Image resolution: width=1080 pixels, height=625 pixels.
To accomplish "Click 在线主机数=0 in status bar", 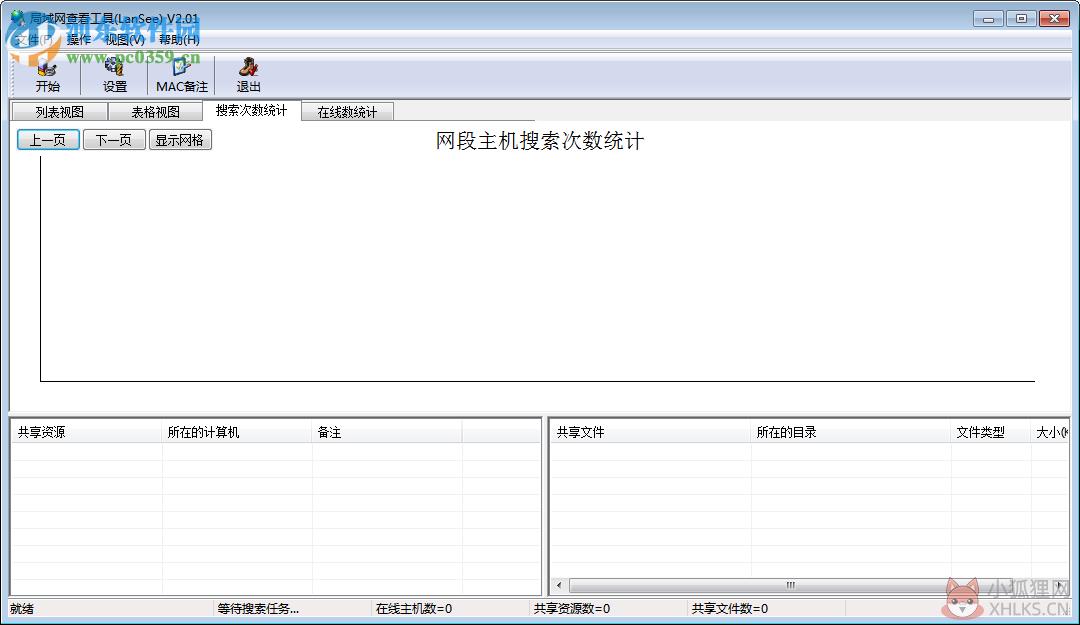I will point(414,608).
